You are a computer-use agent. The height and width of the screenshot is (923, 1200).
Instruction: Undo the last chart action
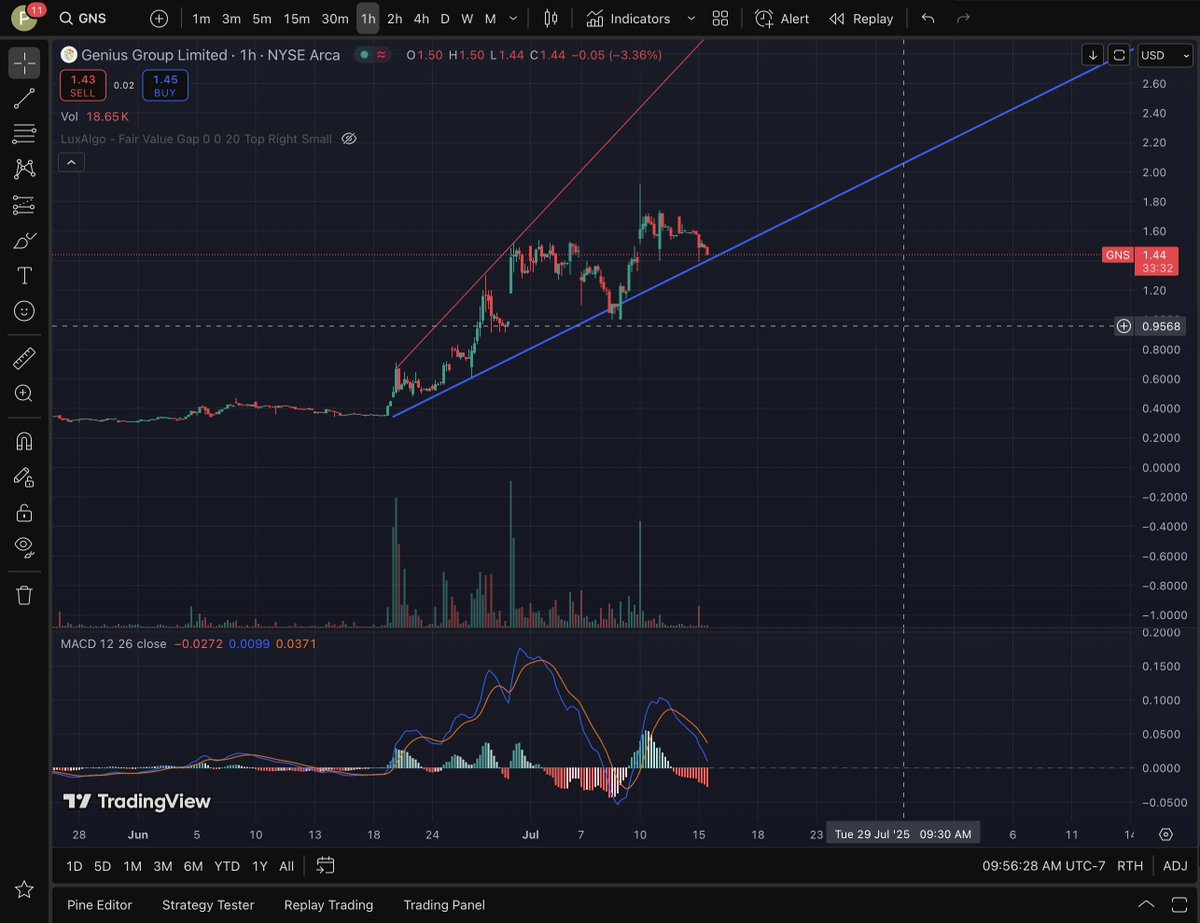pyautogui.click(x=926, y=18)
